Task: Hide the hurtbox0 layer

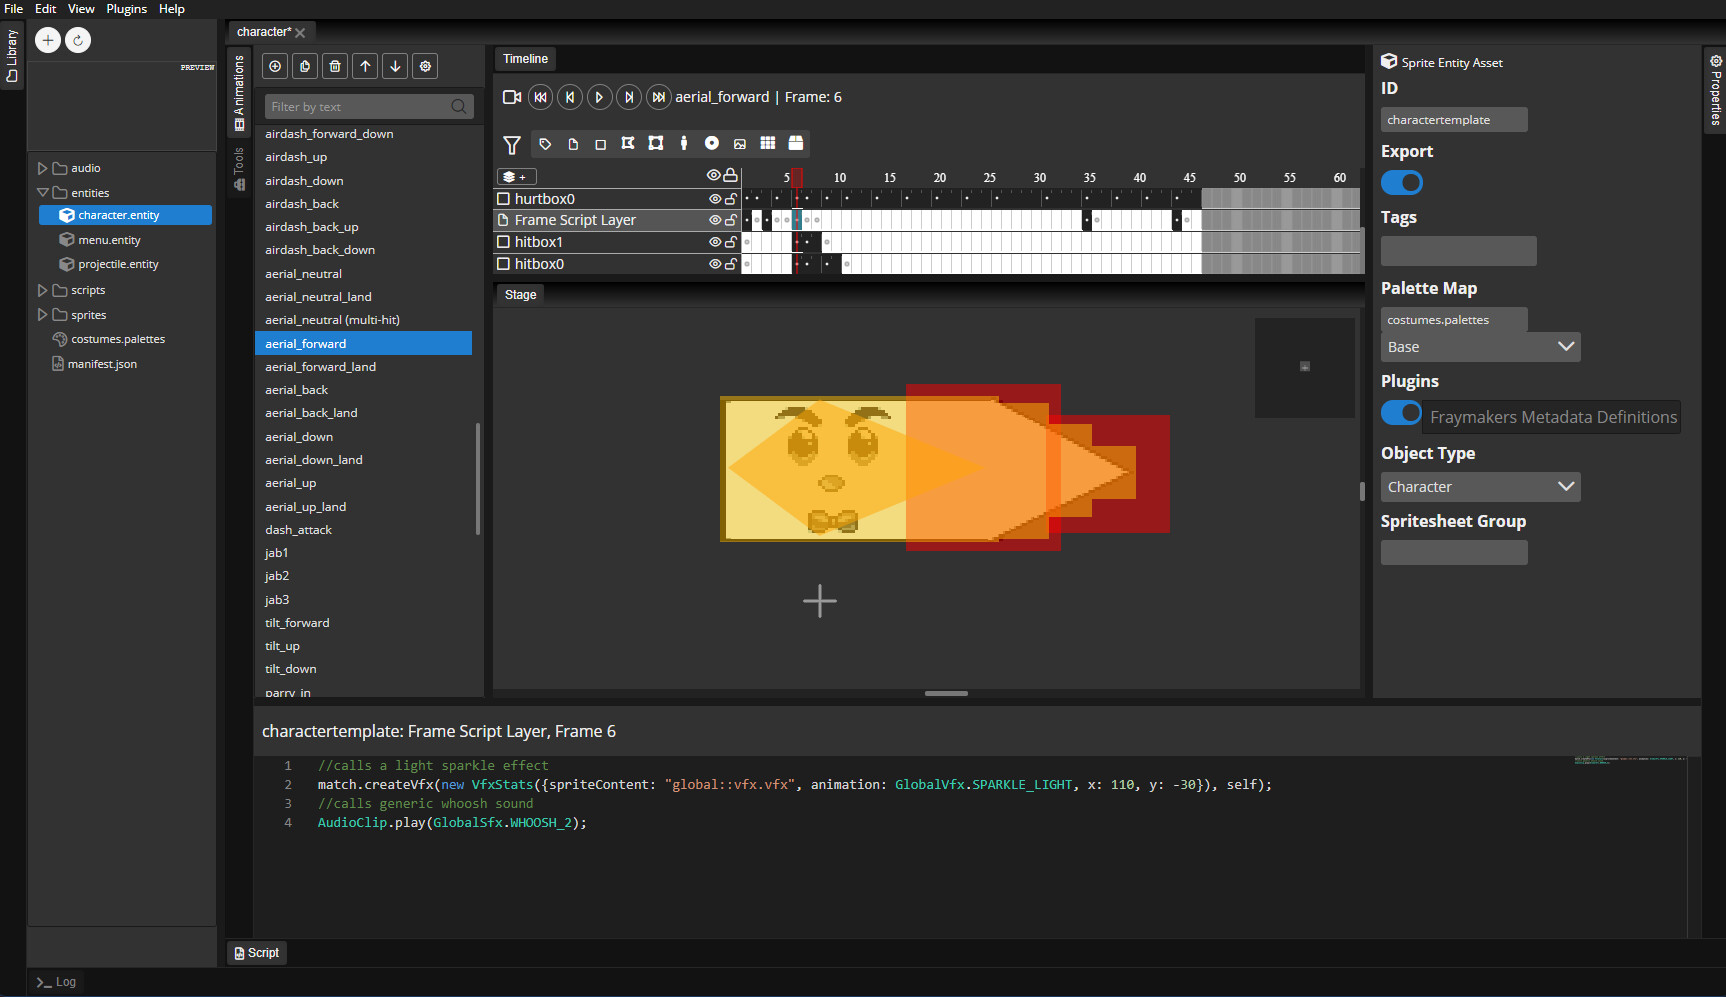Action: [x=714, y=198]
